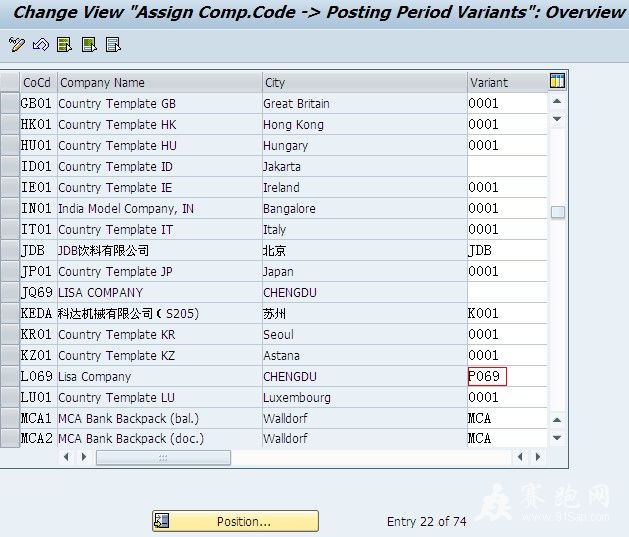
Task: Select row HK01 using its row selector
Action: point(10,124)
